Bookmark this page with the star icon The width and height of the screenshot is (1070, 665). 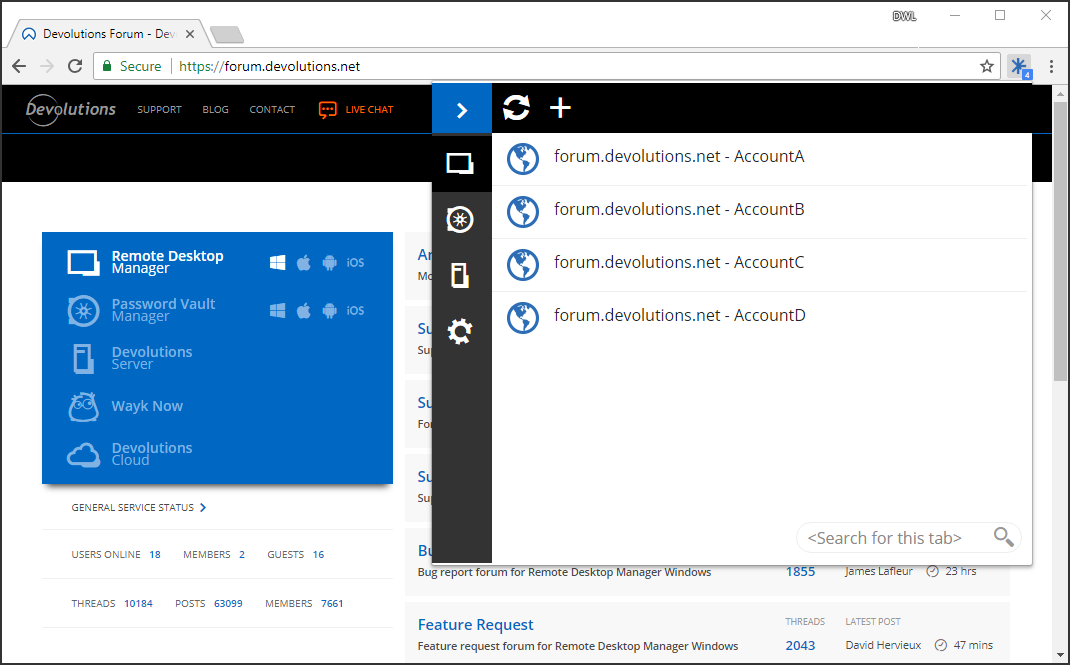click(x=987, y=66)
